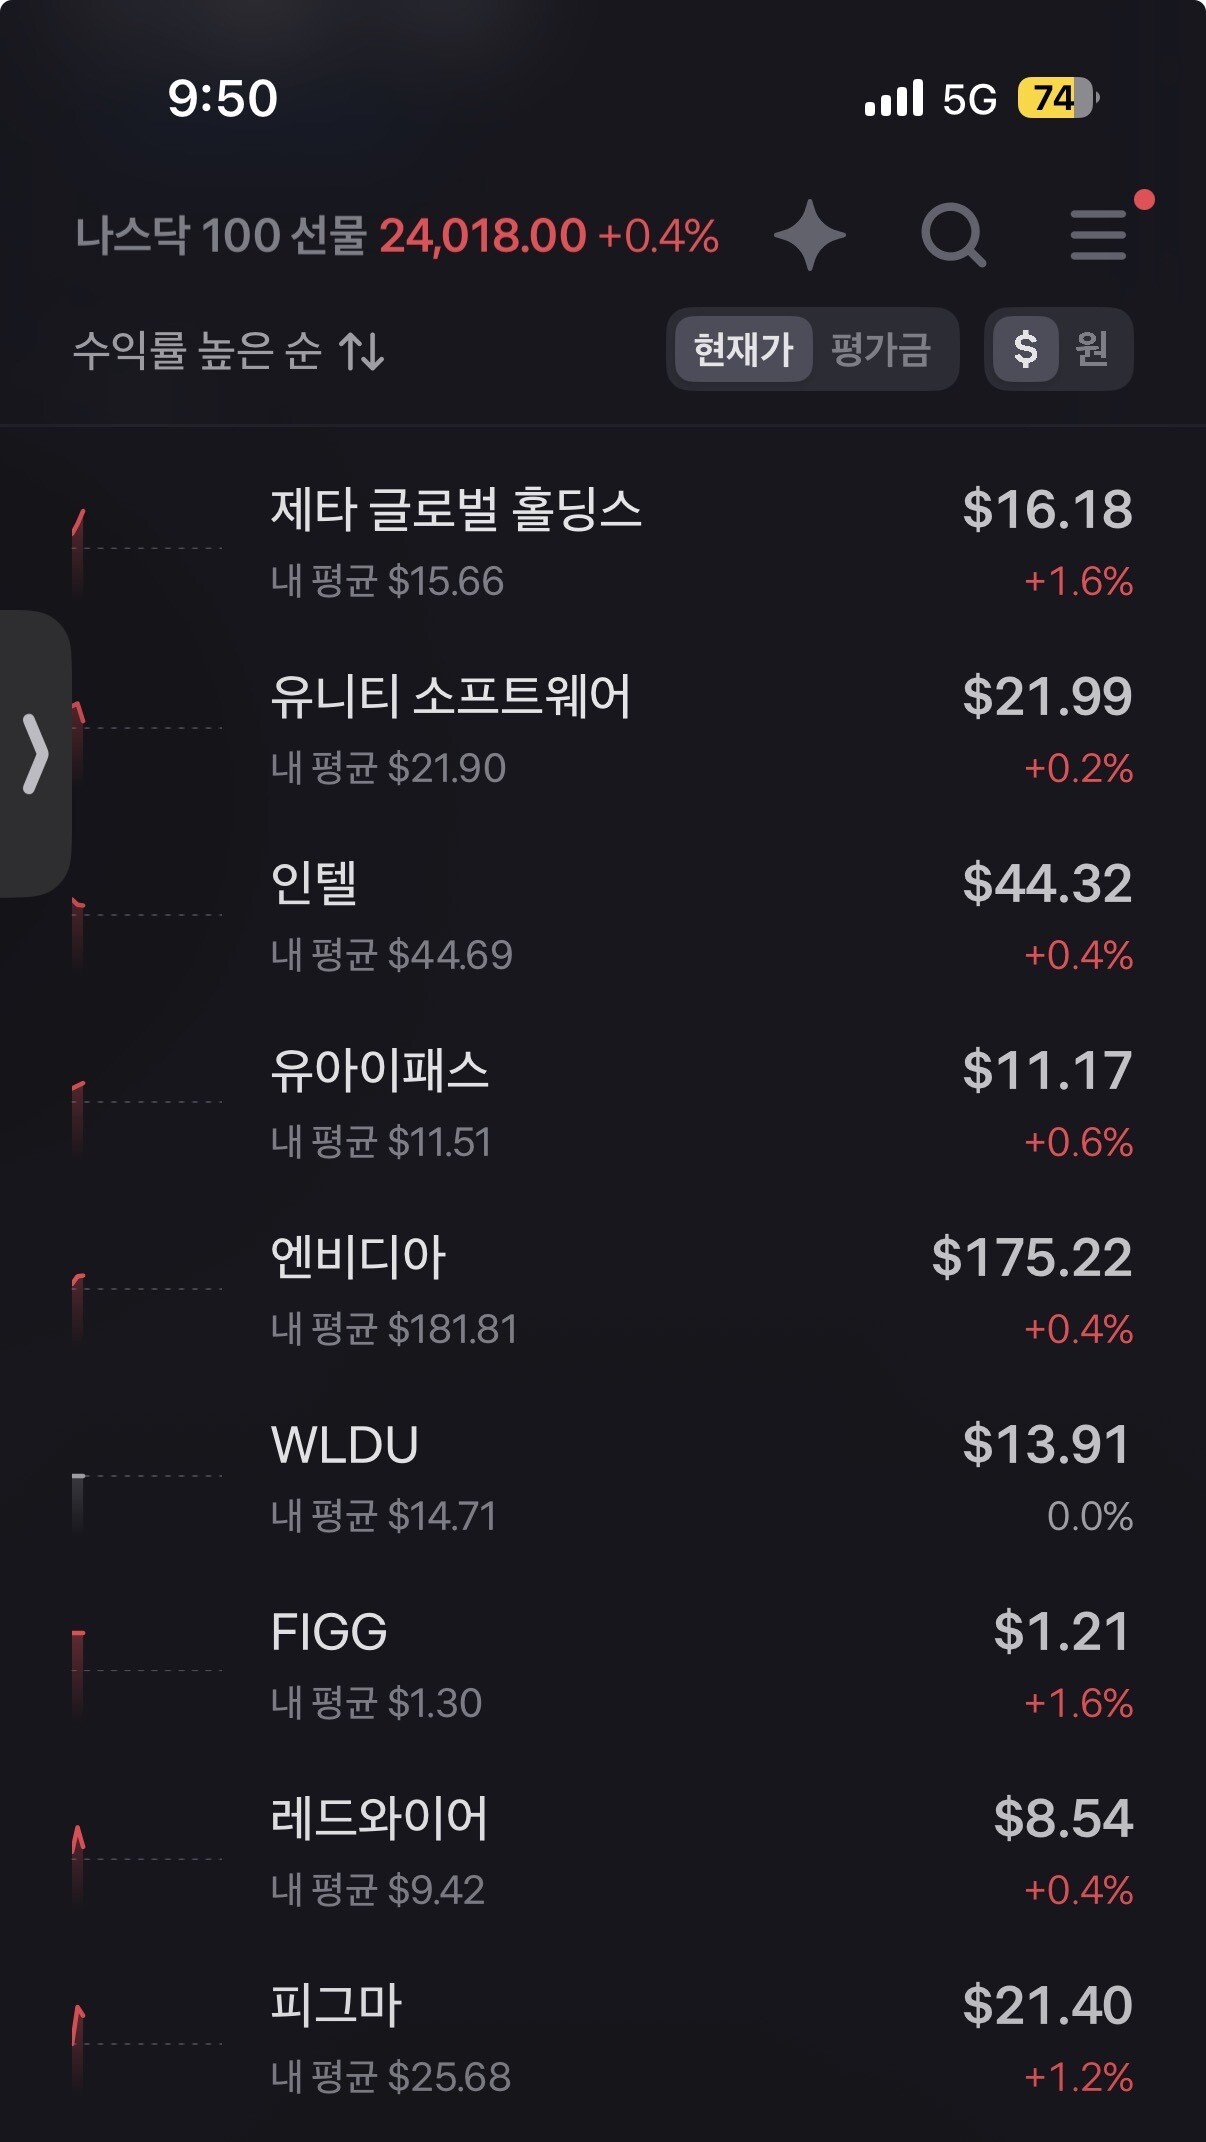The image size is (1206, 2142).
Task: Select 원 currency display
Action: 1092,350
